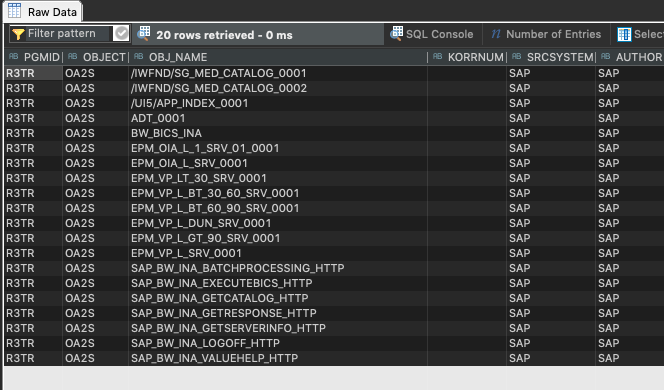Click the PGMID column type icon
Image resolution: width=664 pixels, height=390 pixels.
tap(14, 56)
